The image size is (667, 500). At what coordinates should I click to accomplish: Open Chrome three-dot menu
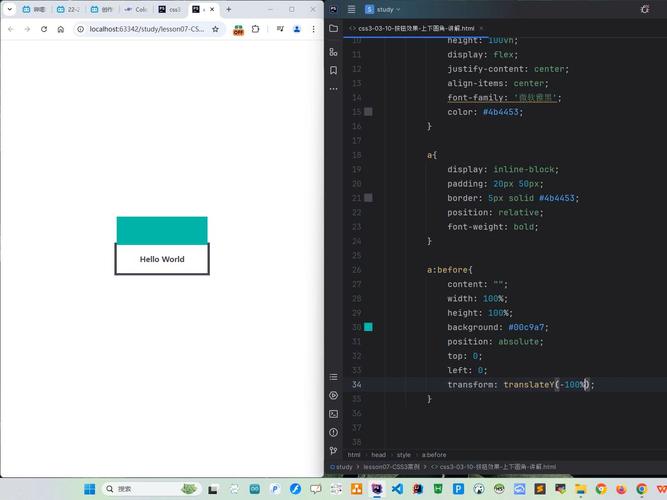coord(314,29)
